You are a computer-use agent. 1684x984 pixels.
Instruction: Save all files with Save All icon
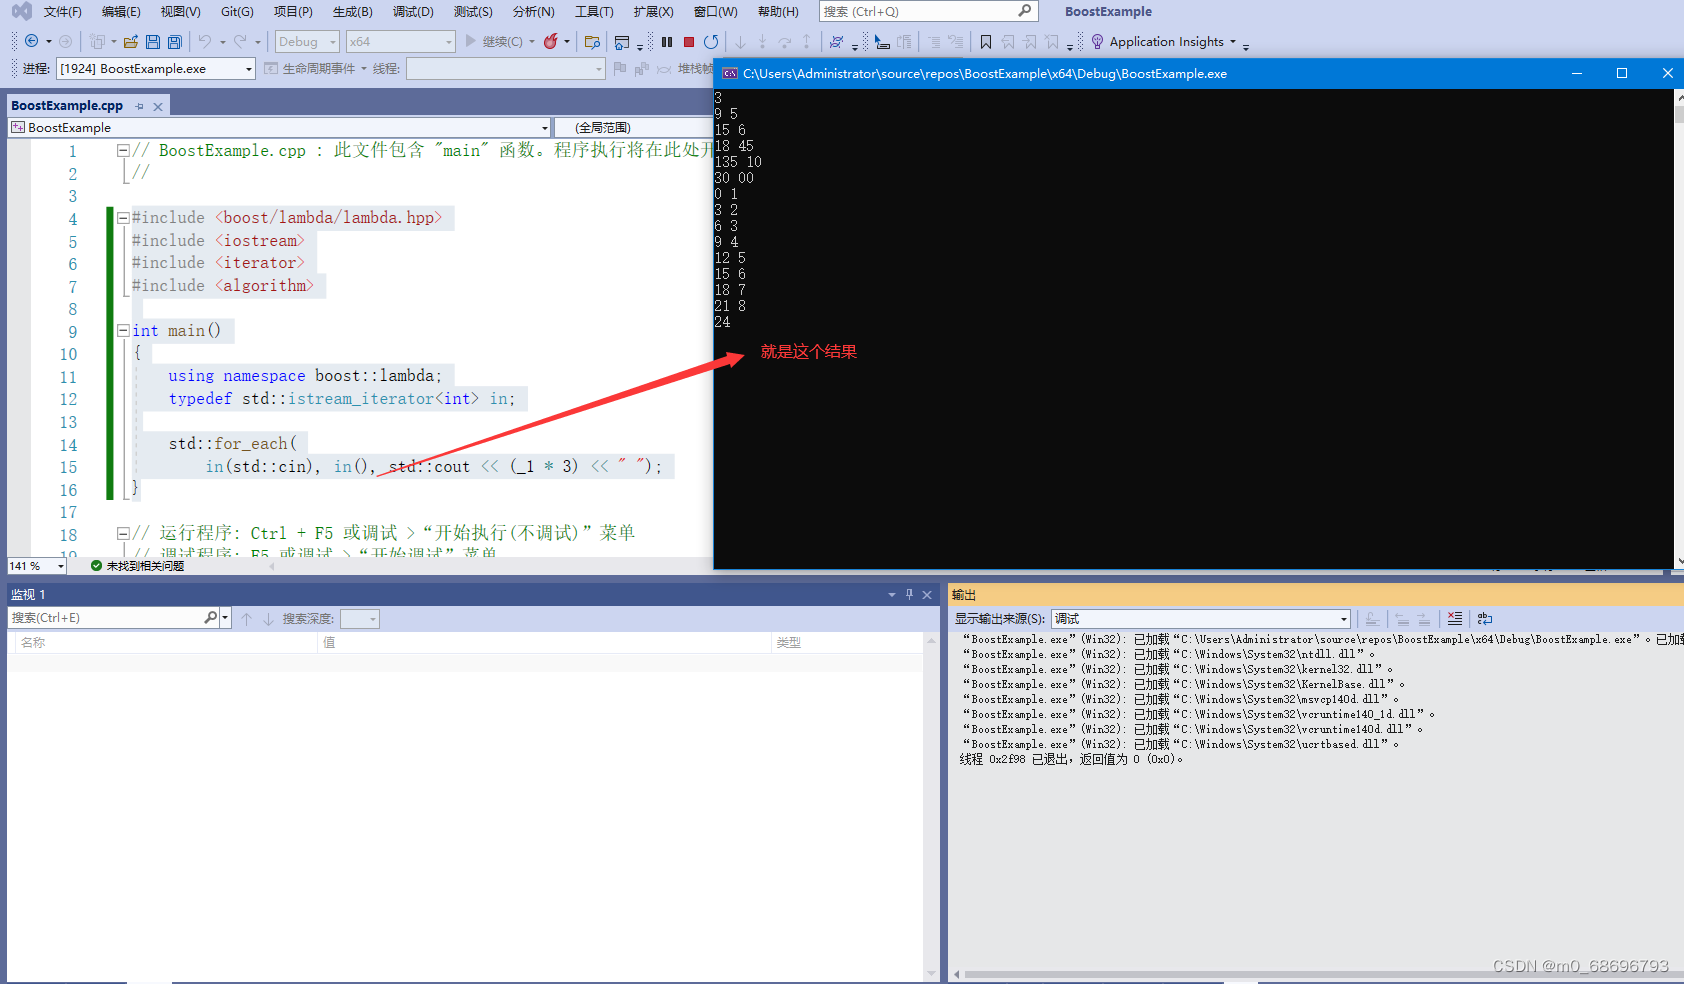tap(173, 41)
